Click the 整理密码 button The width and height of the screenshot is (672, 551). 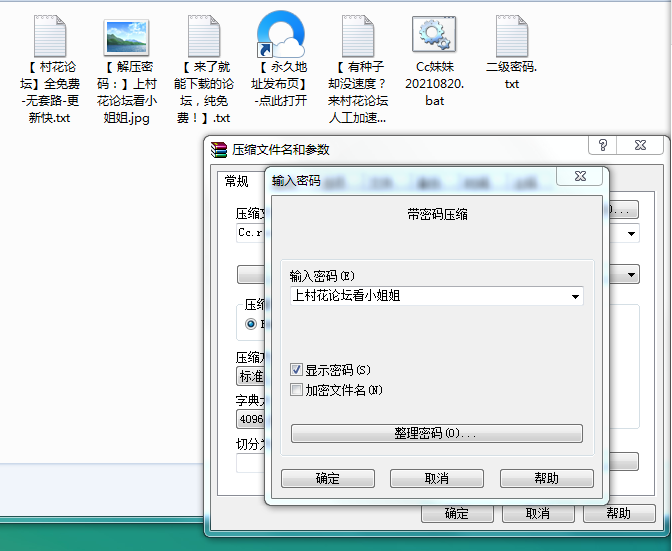[436, 434]
